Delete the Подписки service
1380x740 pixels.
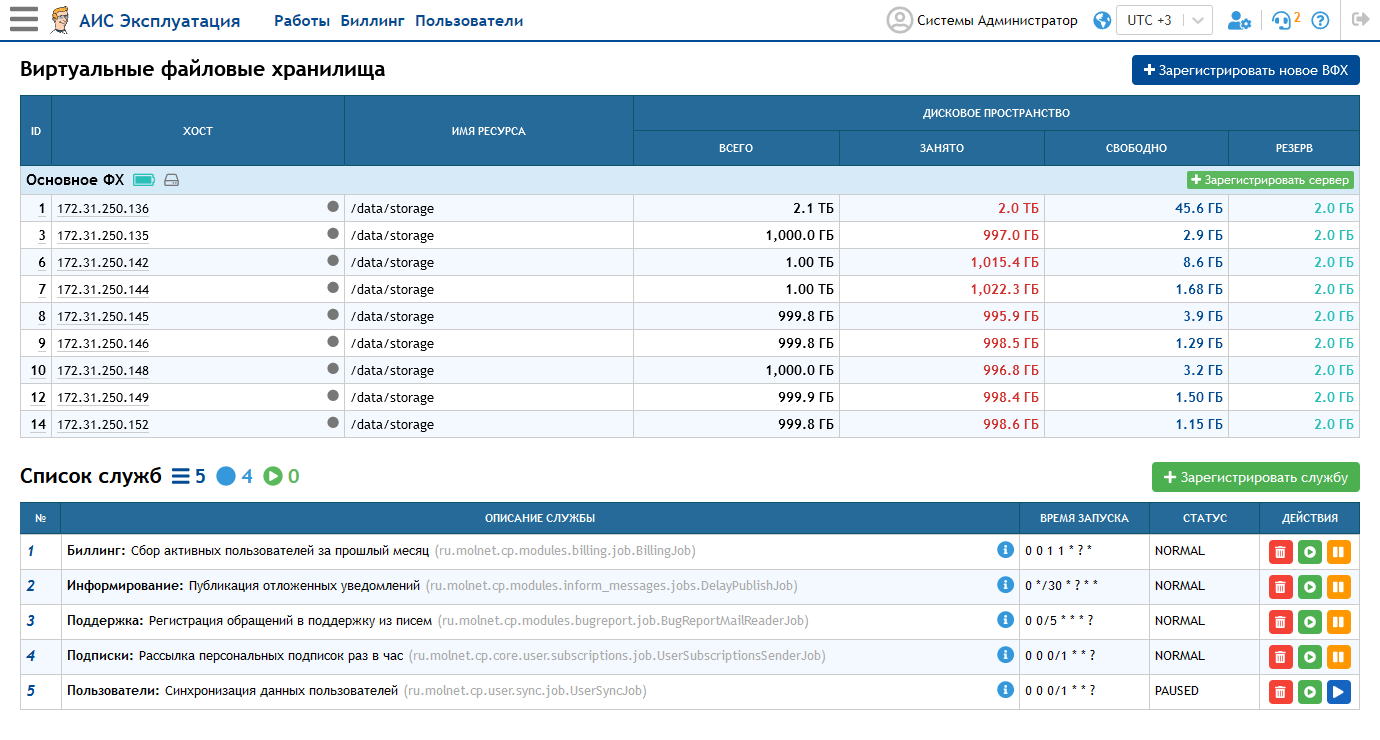tap(1280, 656)
